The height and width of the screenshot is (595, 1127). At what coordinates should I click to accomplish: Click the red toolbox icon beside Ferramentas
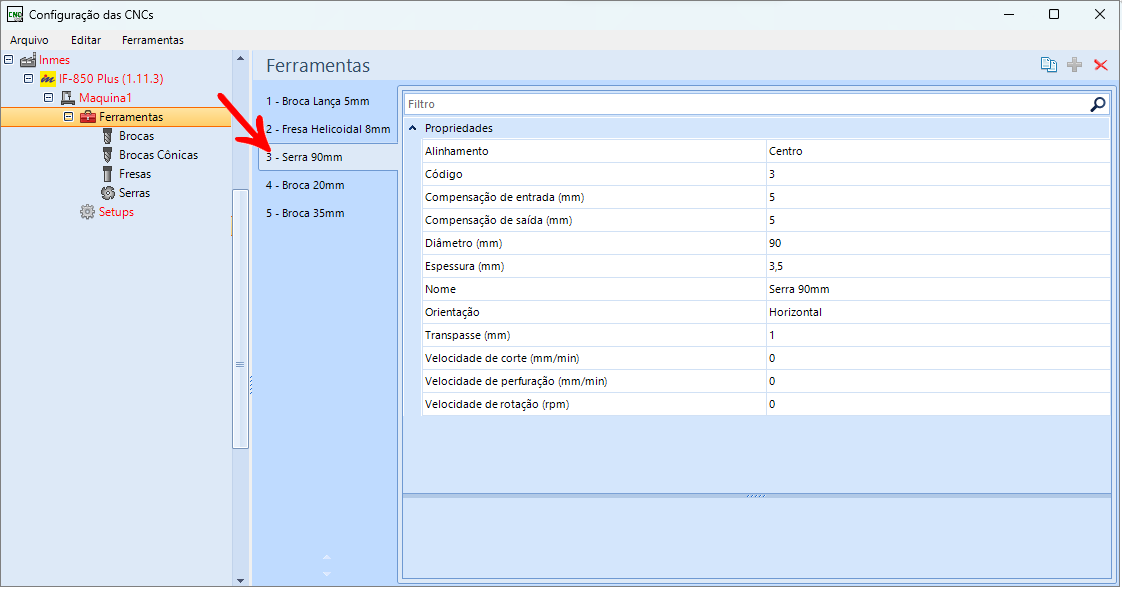pos(88,116)
